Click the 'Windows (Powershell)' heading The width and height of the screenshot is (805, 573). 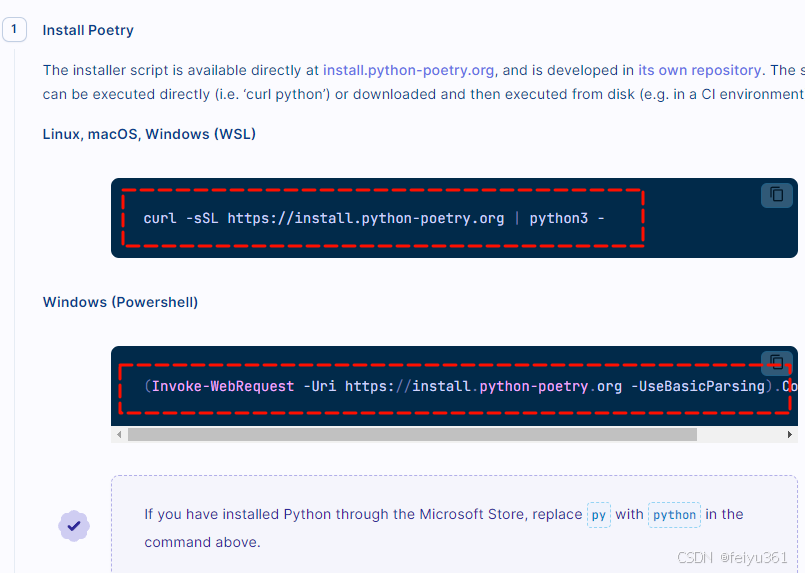pos(120,302)
